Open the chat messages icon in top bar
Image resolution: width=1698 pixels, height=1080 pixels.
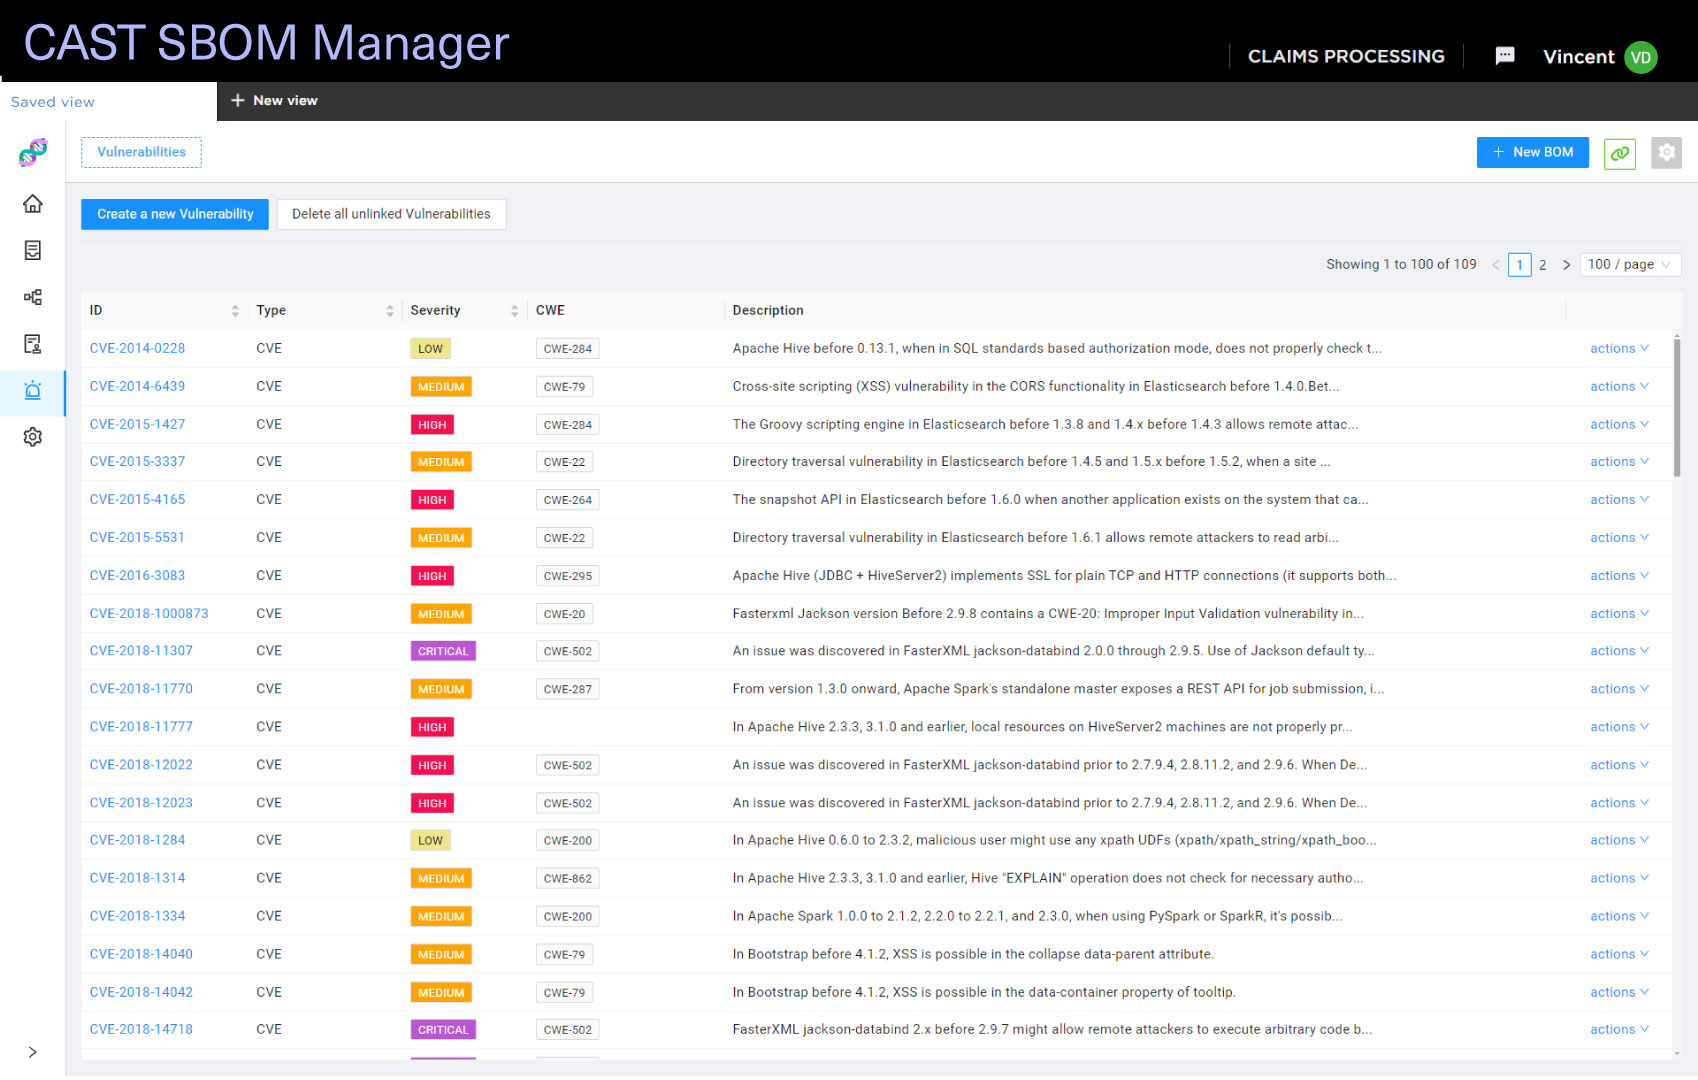pyautogui.click(x=1505, y=56)
